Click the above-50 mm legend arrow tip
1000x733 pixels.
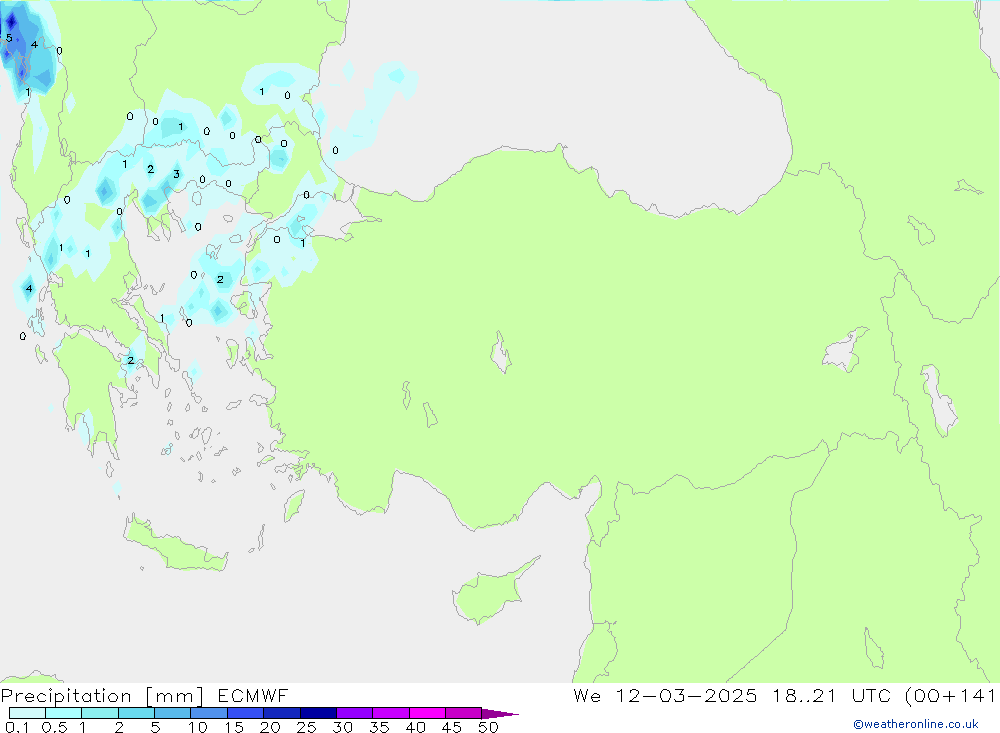500,713
